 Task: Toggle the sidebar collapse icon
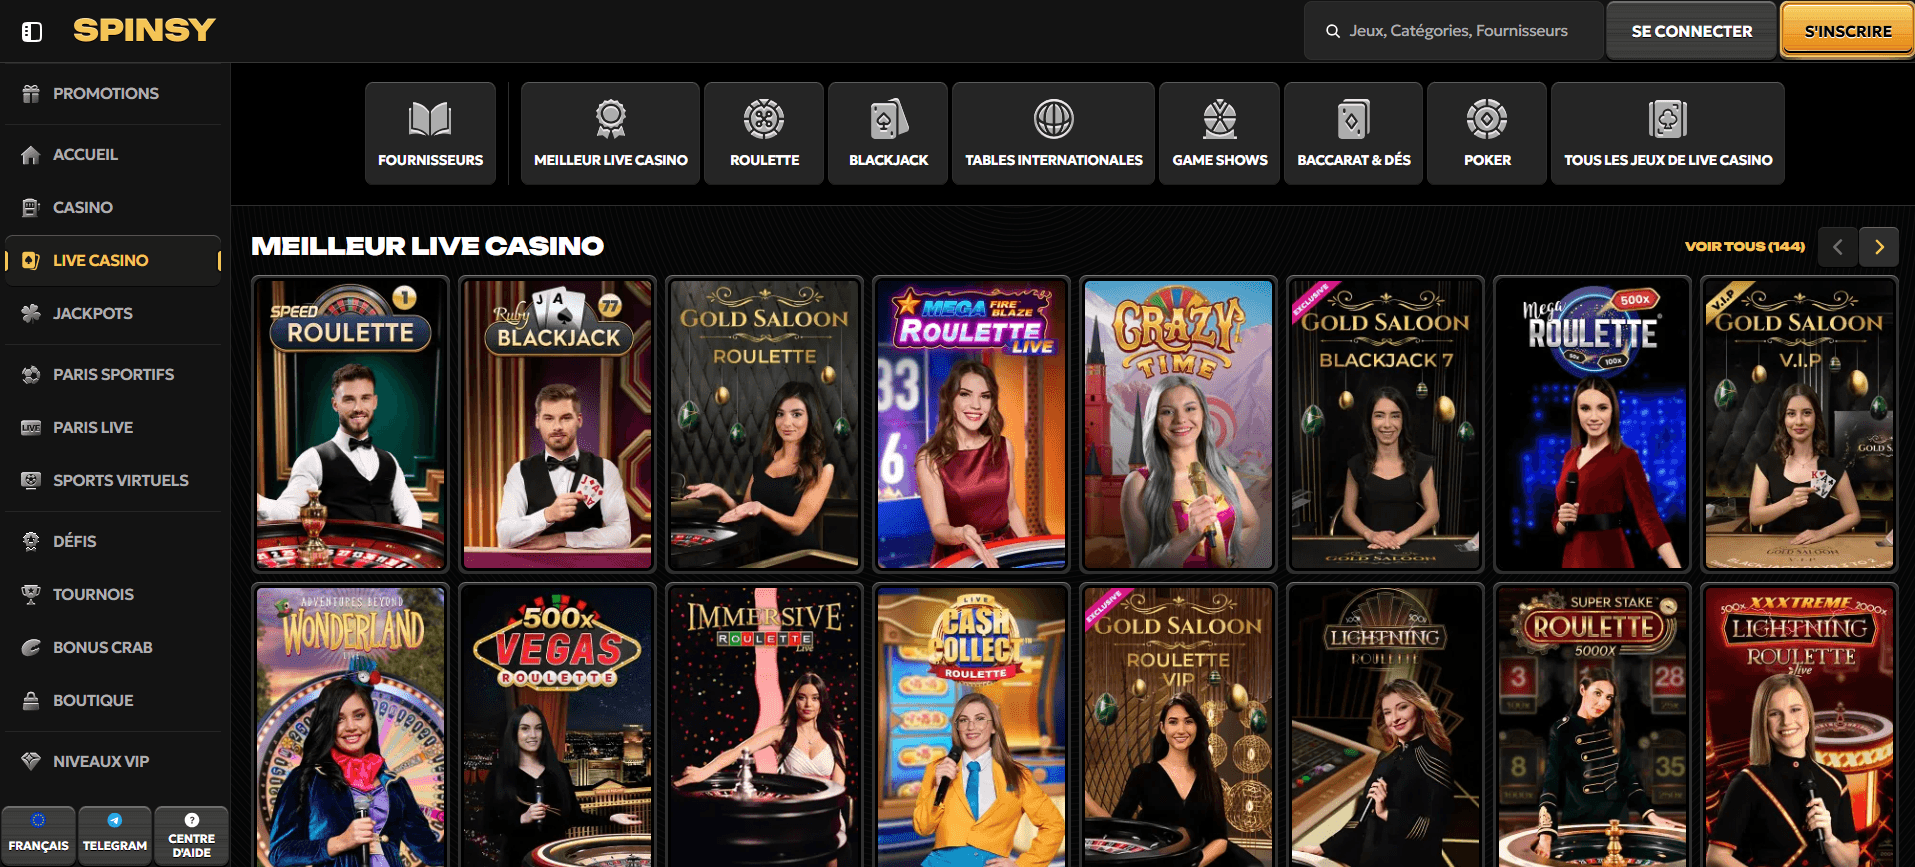(32, 32)
